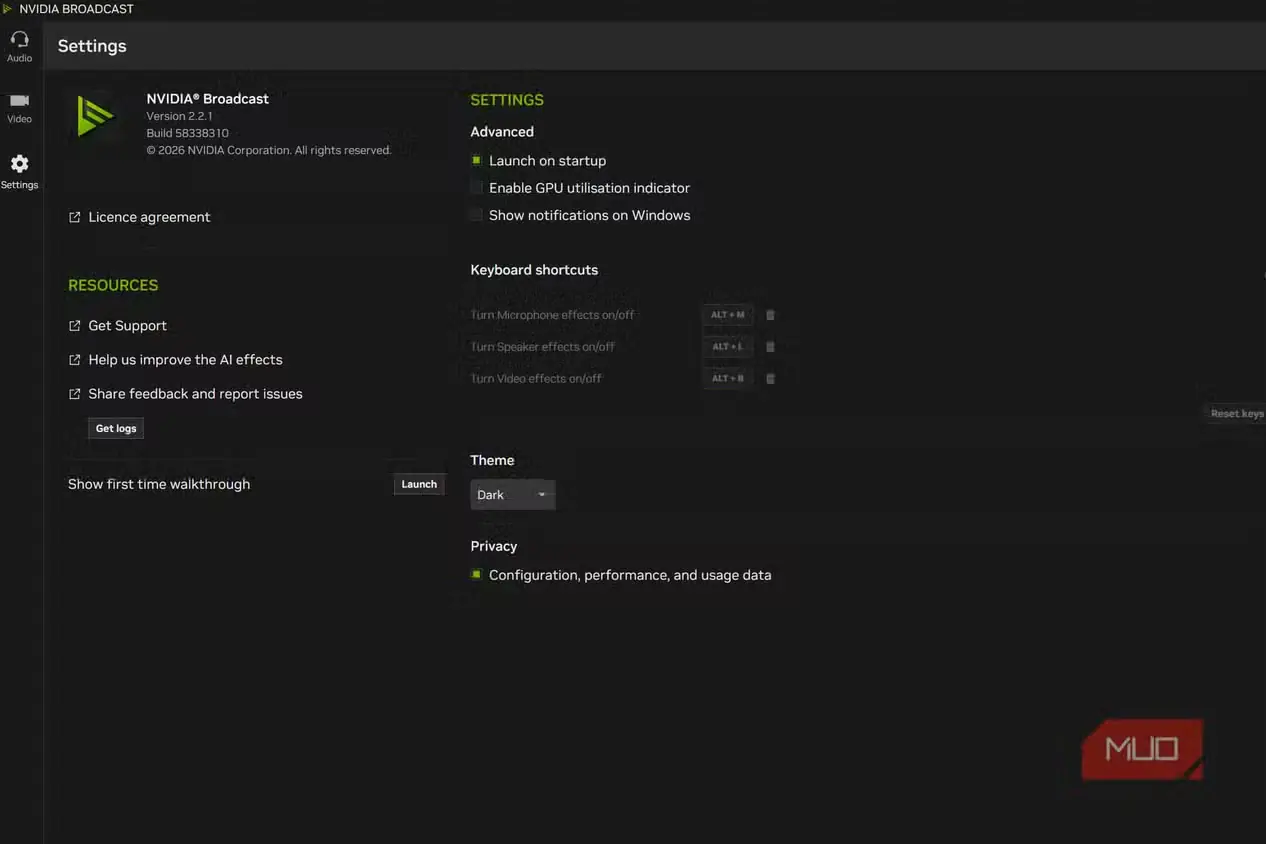Click the RESOURCES heading
Viewport: 1266px width, 844px height.
113,285
